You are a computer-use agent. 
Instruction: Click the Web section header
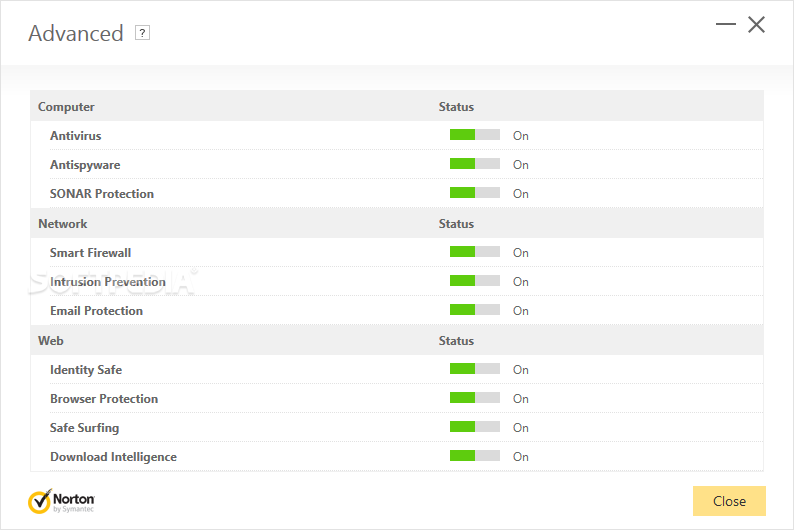[x=51, y=341]
